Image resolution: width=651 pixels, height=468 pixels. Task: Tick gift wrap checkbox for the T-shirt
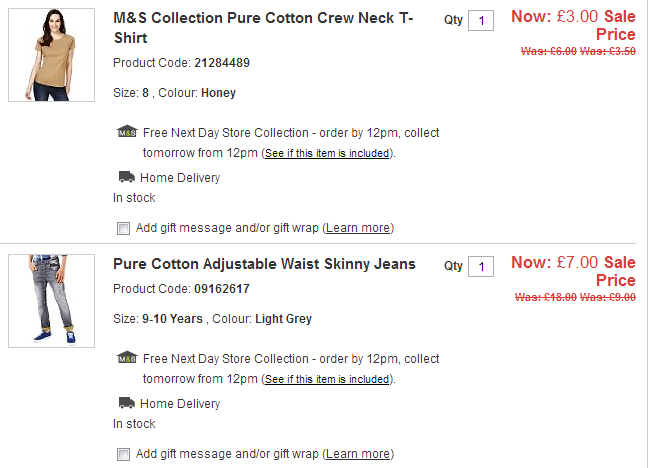[123, 228]
